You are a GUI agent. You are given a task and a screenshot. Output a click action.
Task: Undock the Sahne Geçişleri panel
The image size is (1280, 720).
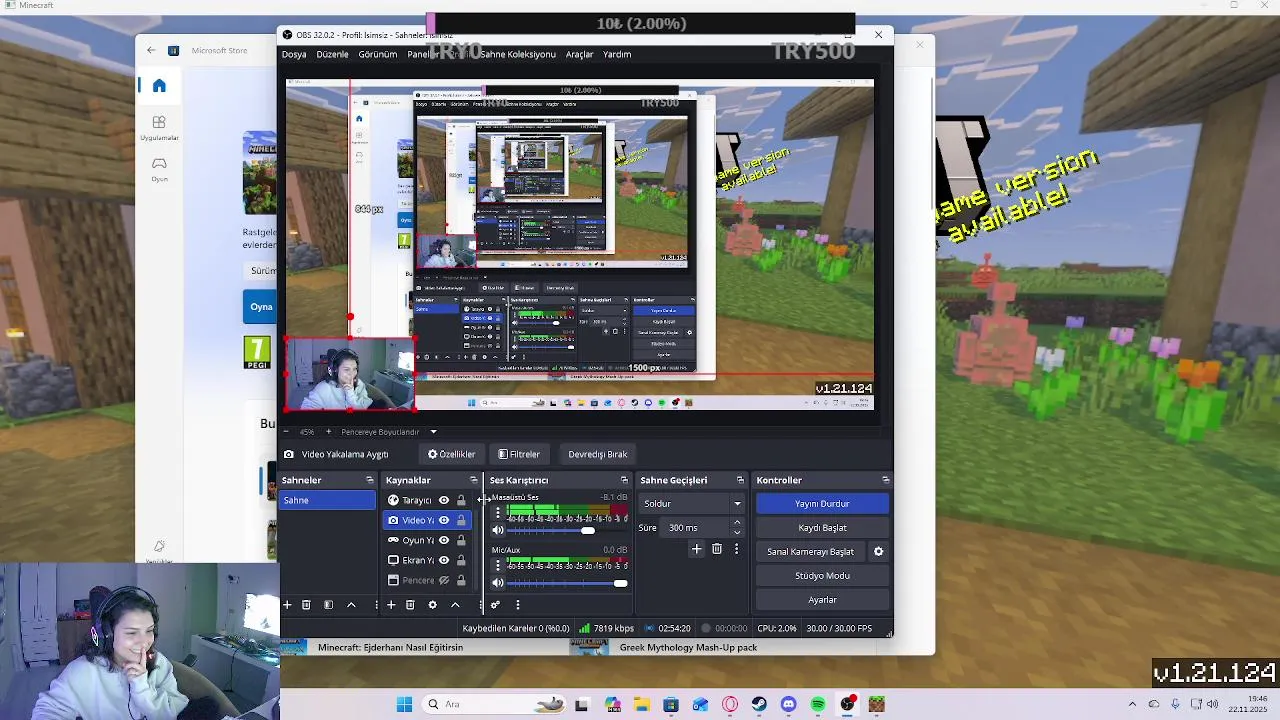pos(740,480)
